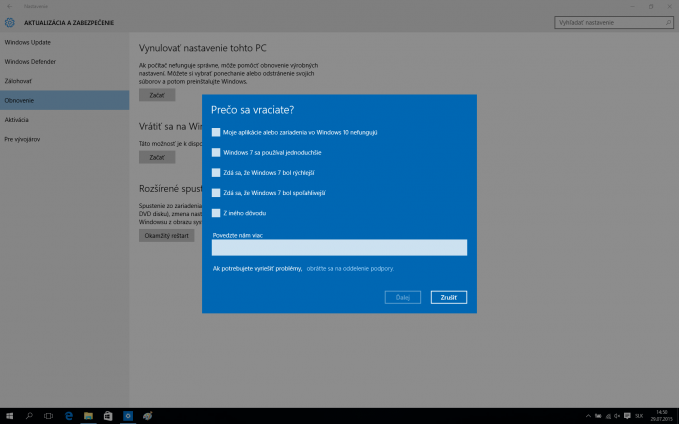This screenshot has width=679, height=424.
Task: Open the Store app from the taskbar
Action: (x=108, y=416)
